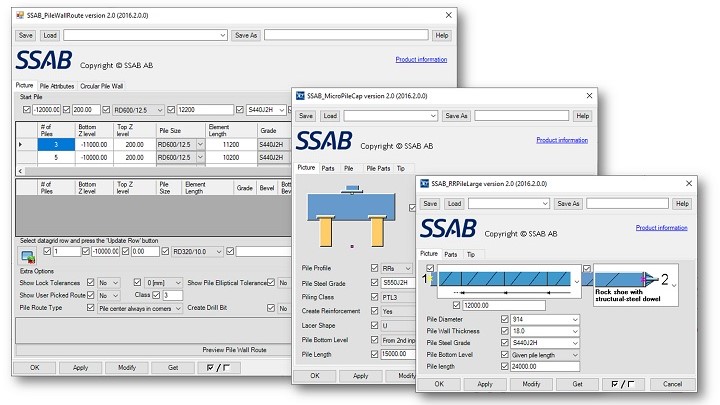Click Load button in MicroPileCap
The height and width of the screenshot is (405, 720).
point(330,116)
